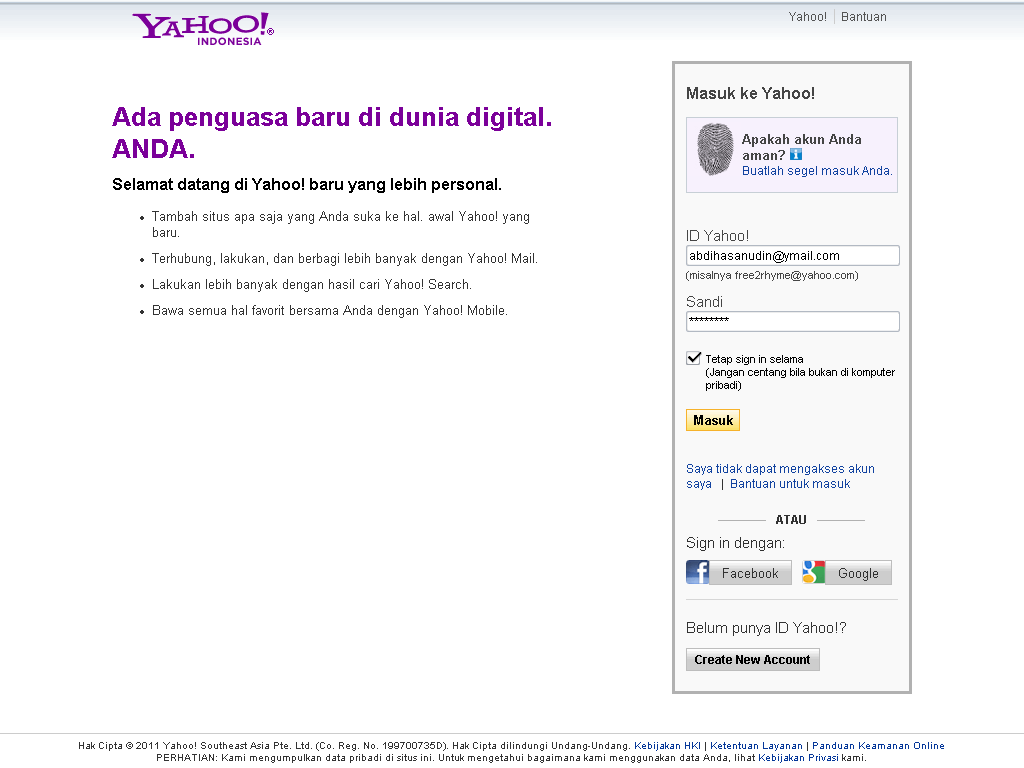This screenshot has width=1024, height=768.
Task: Click "Selamat datang di Yahoo! baru" subheading
Action: click(307, 185)
